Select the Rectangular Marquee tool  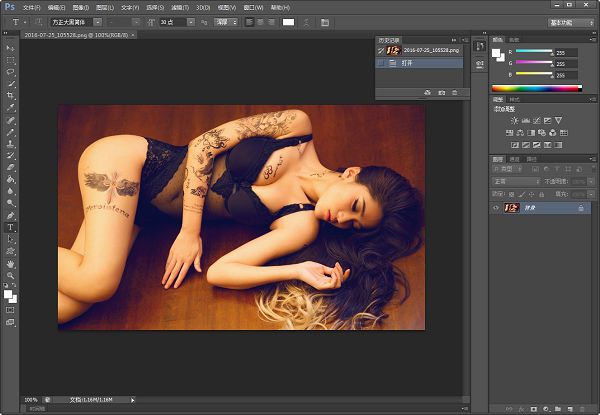click(x=10, y=60)
